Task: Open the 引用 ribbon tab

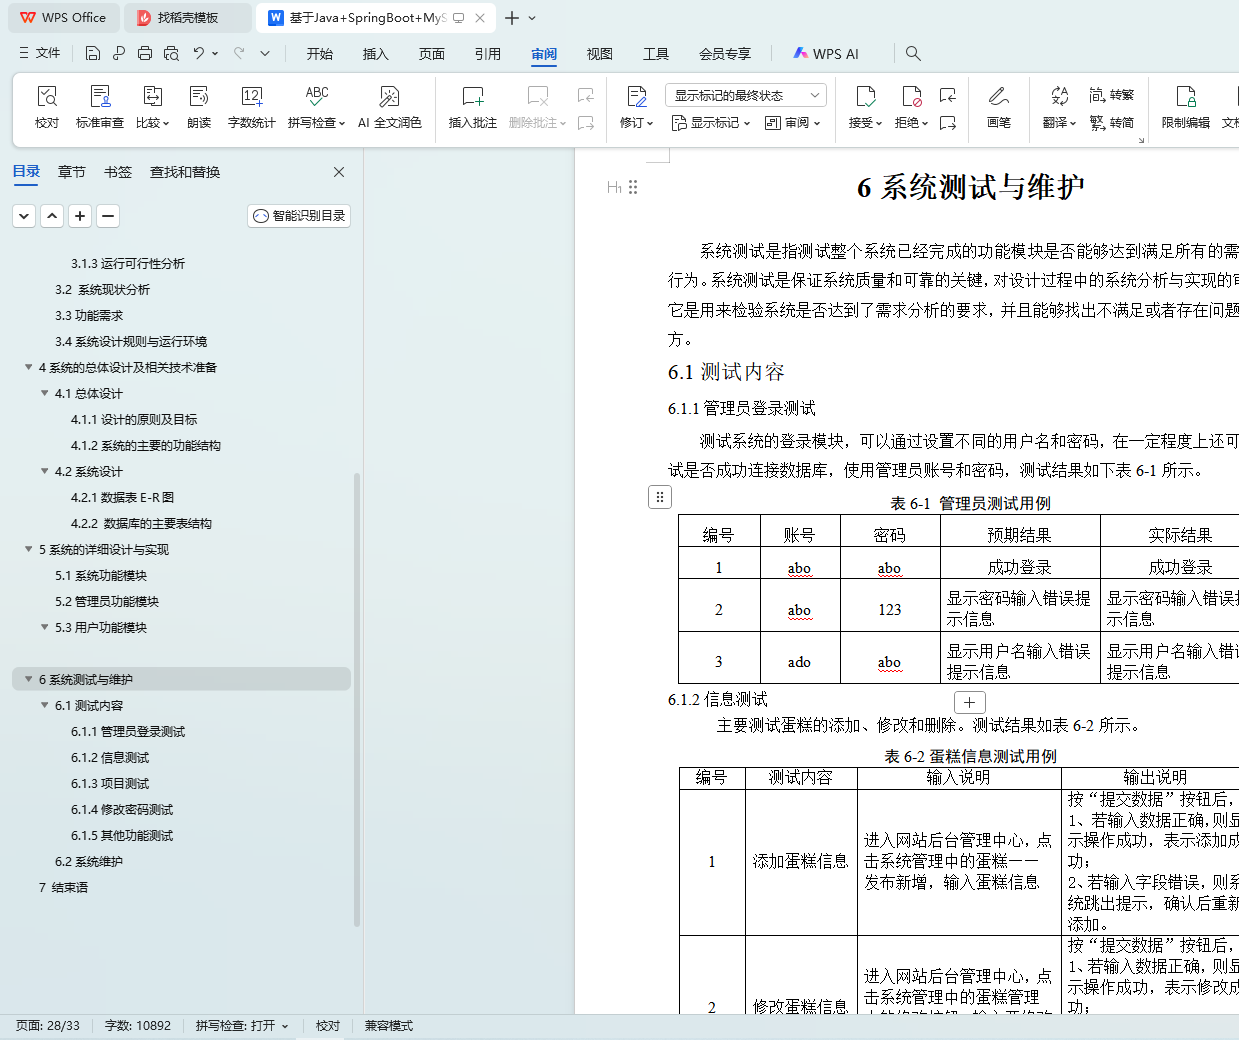Action: [x=488, y=54]
